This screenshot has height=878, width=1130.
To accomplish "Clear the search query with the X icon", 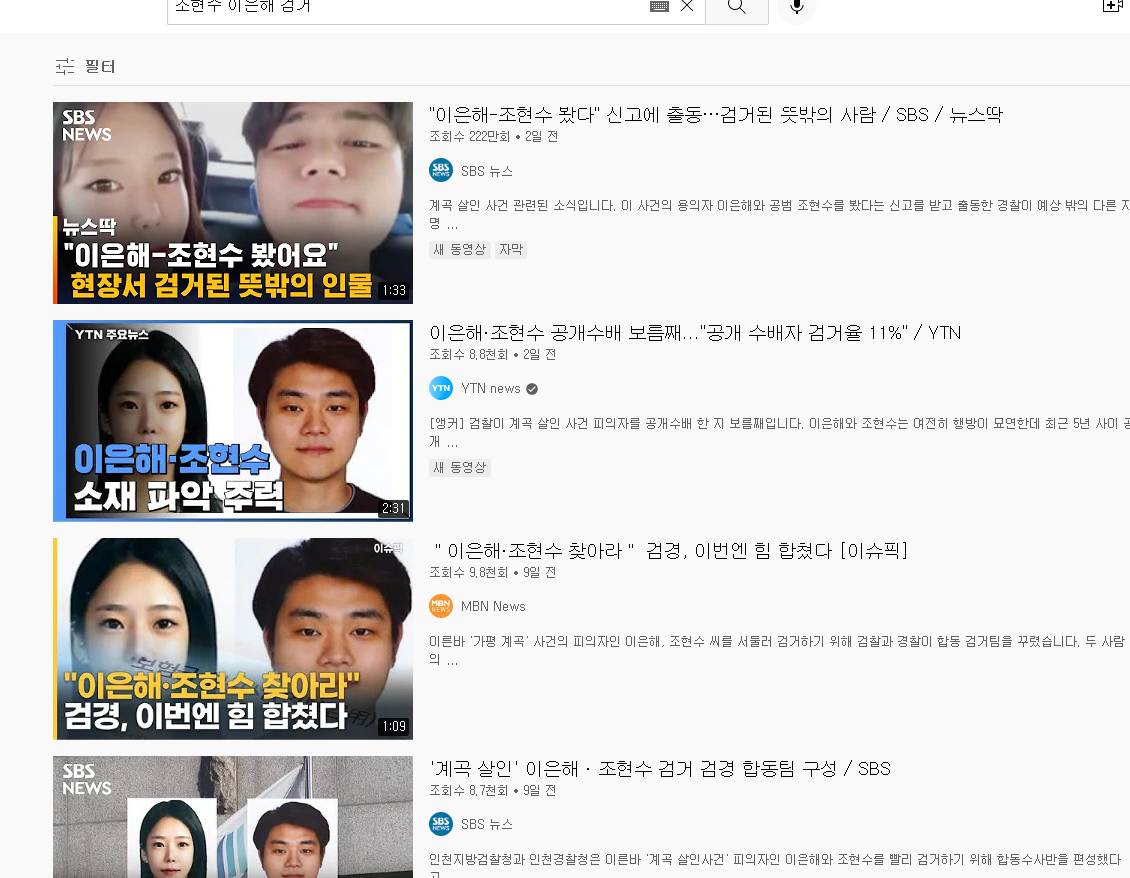I will [x=687, y=6].
